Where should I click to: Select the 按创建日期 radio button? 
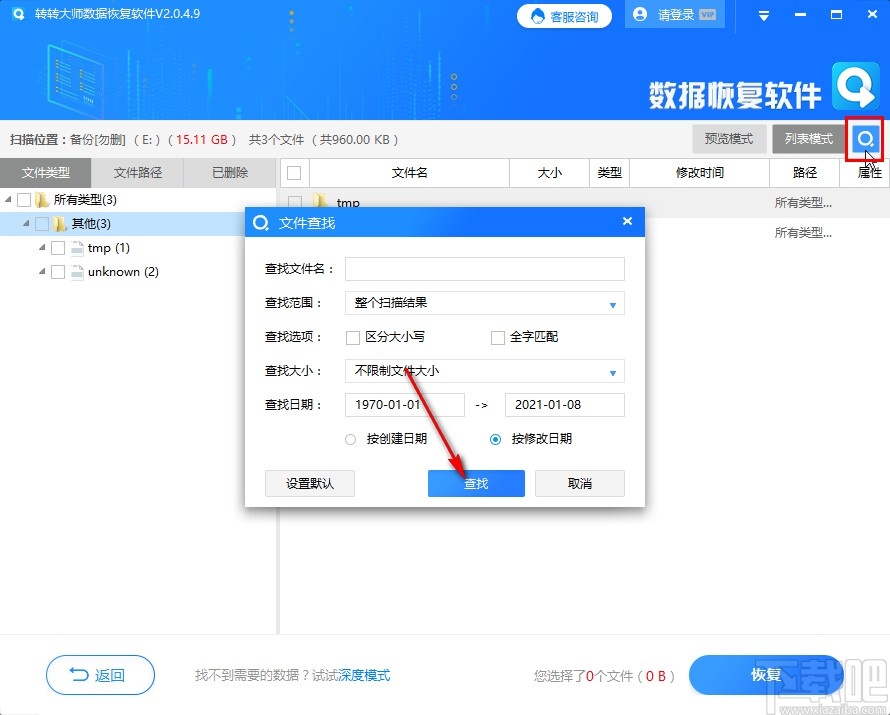pos(351,439)
